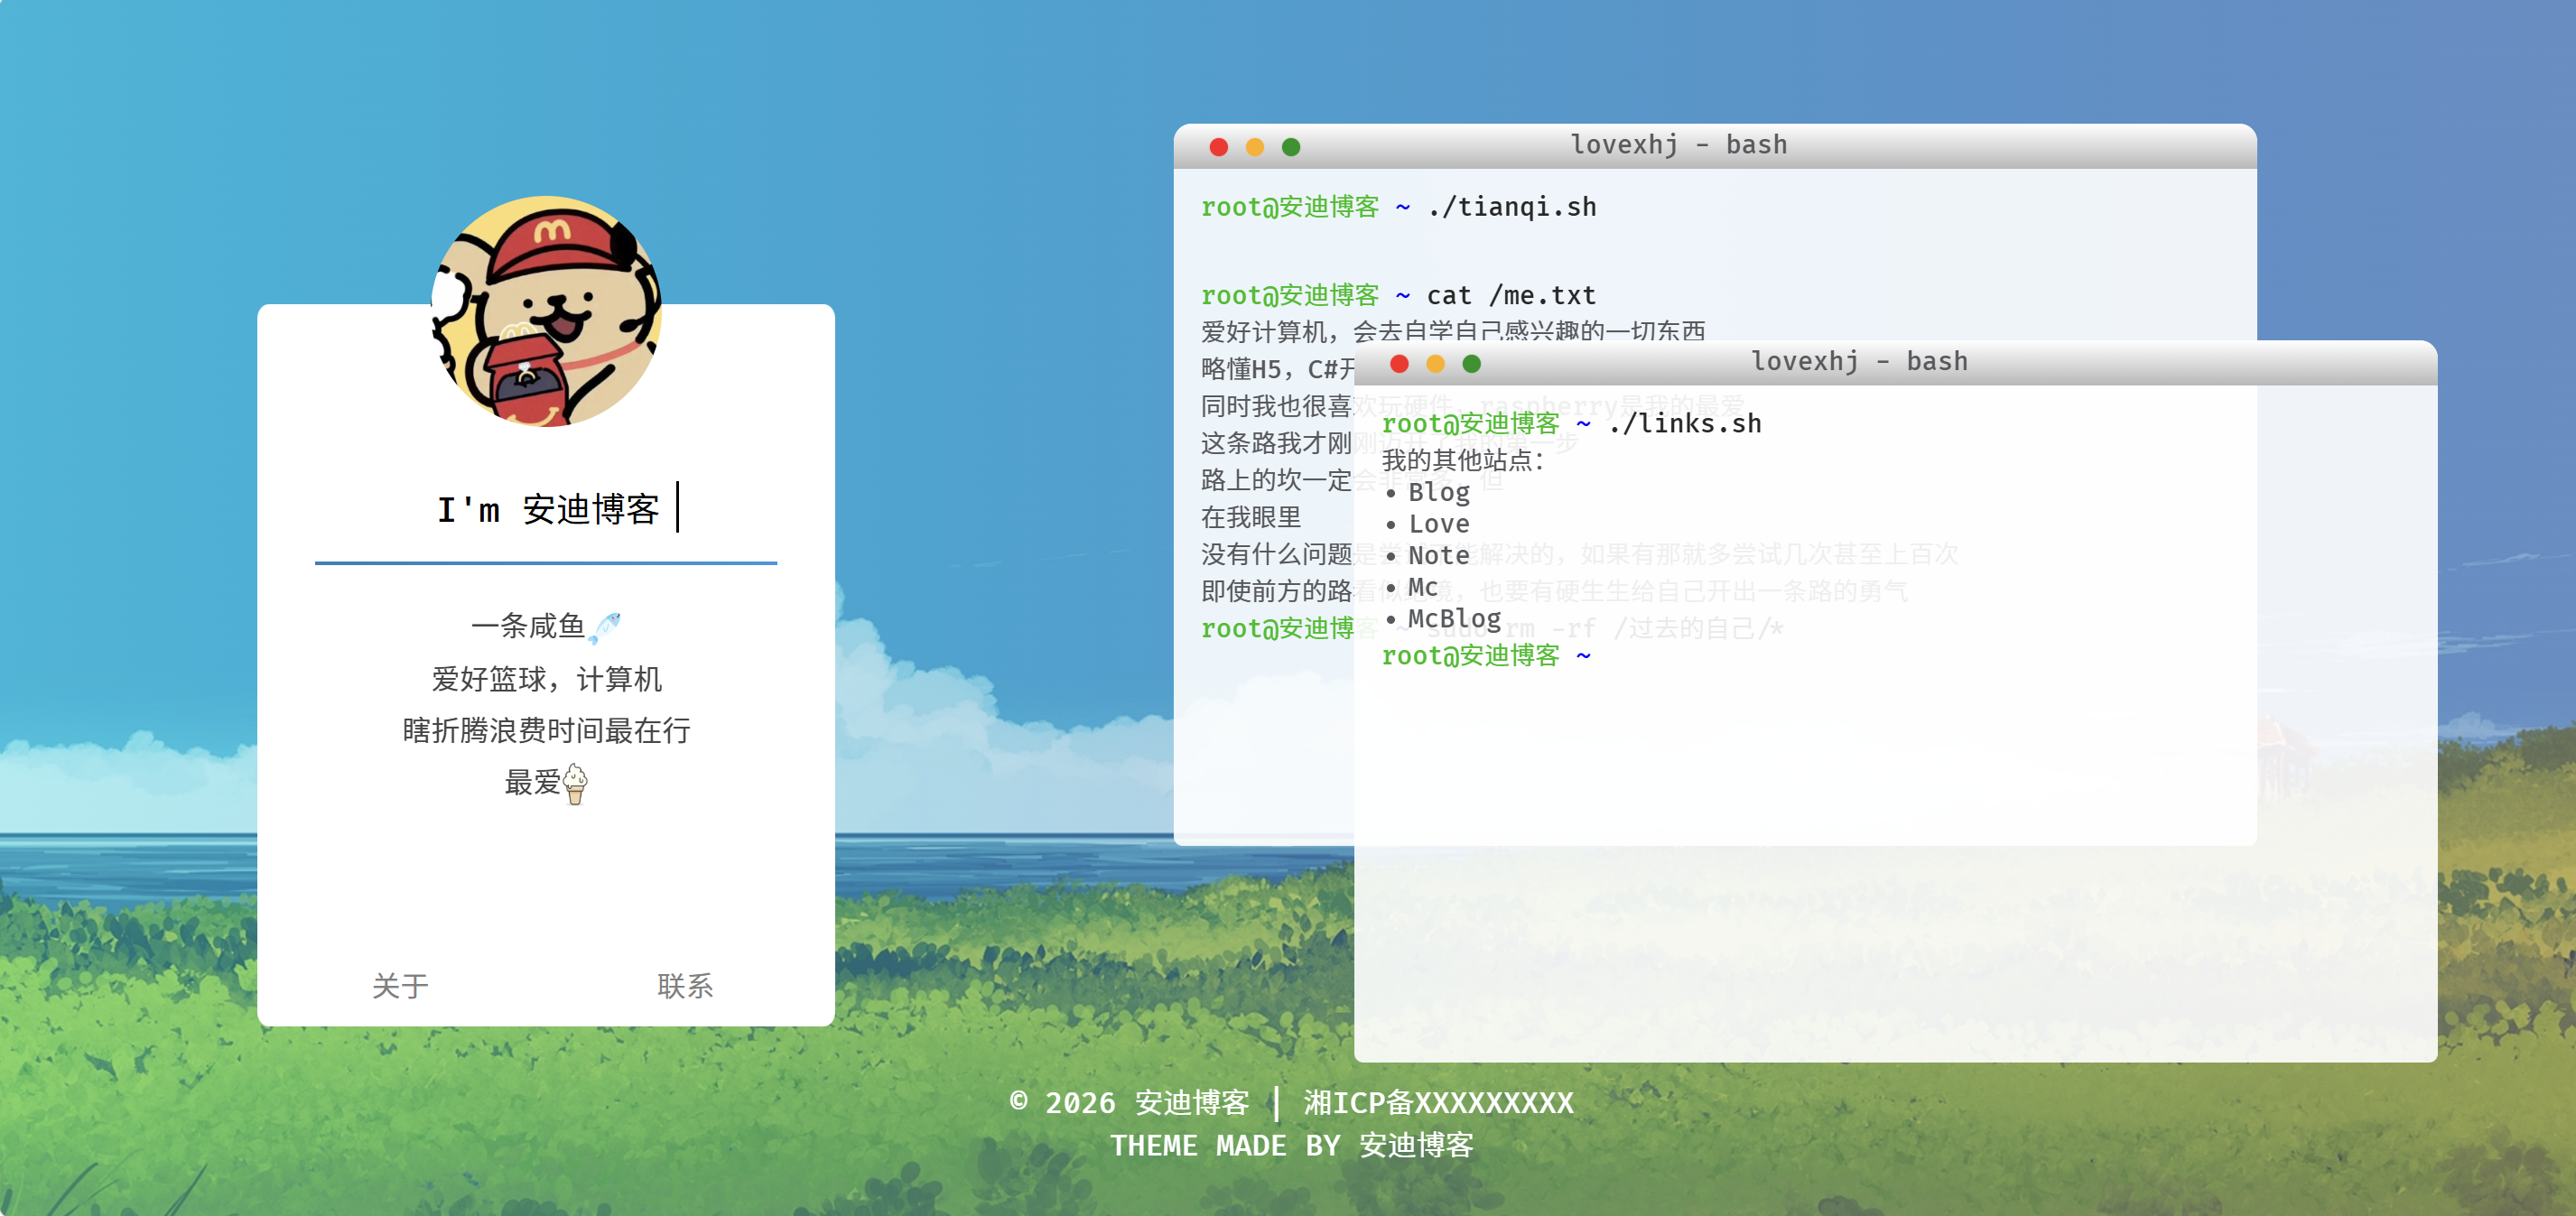The height and width of the screenshot is (1216, 2576).
Task: Open the McBlog link
Action: (x=1455, y=619)
